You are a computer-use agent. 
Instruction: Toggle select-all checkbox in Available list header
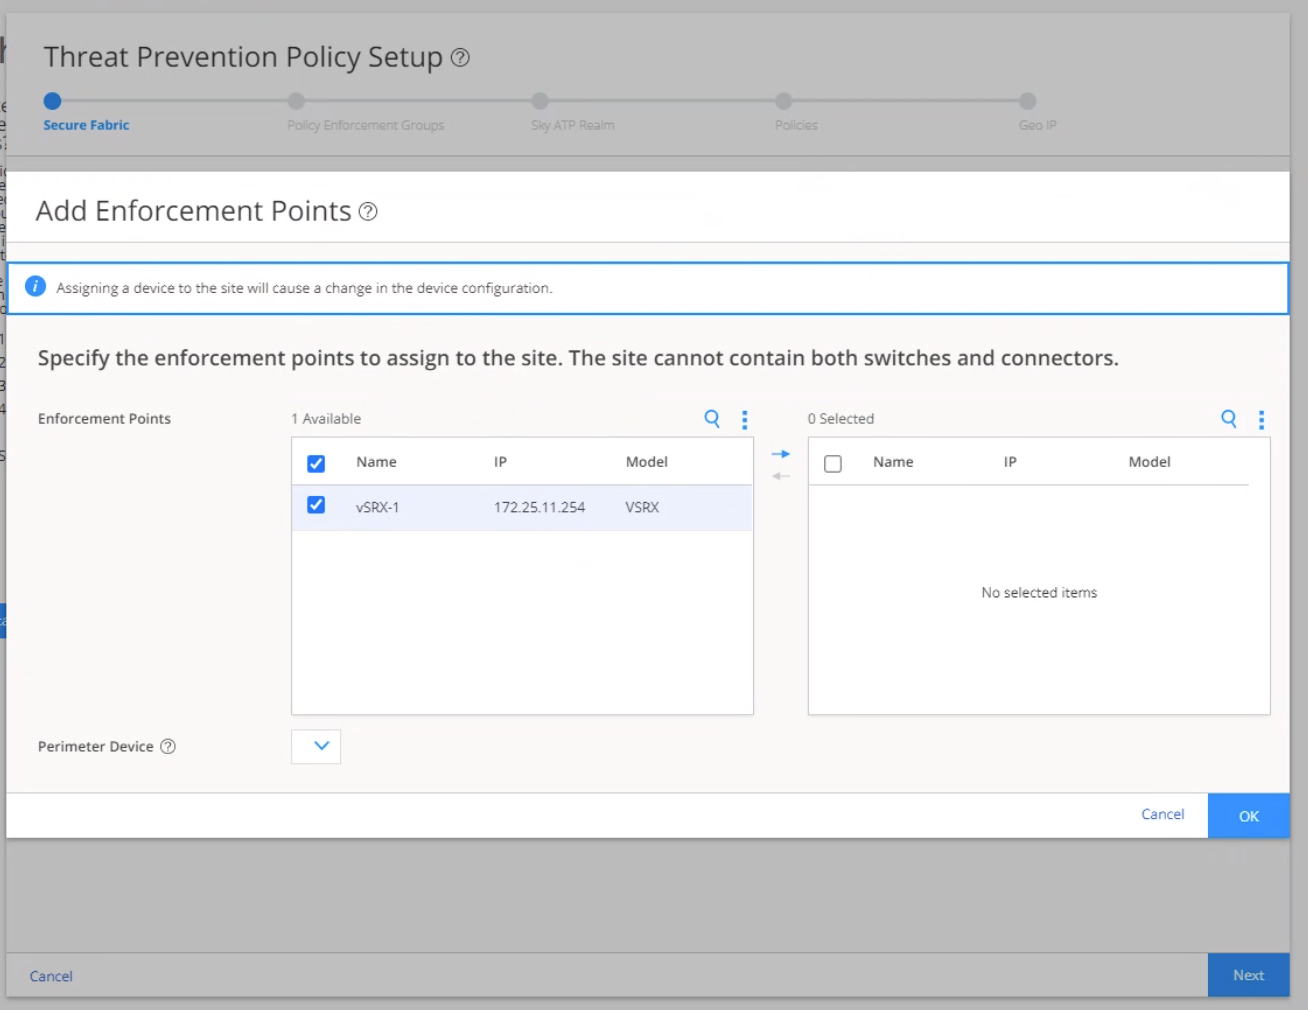coord(316,463)
